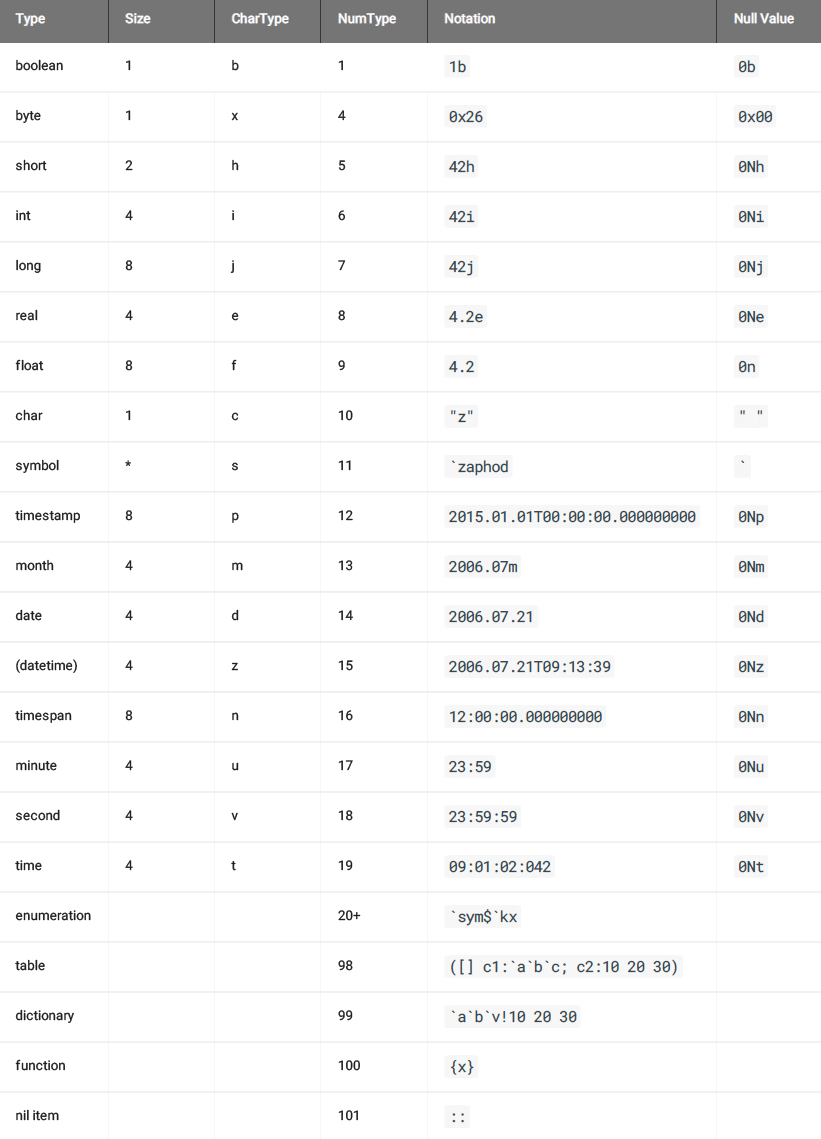Click the Notation column header
Screen dimensions: 821x1139
pos(470,19)
